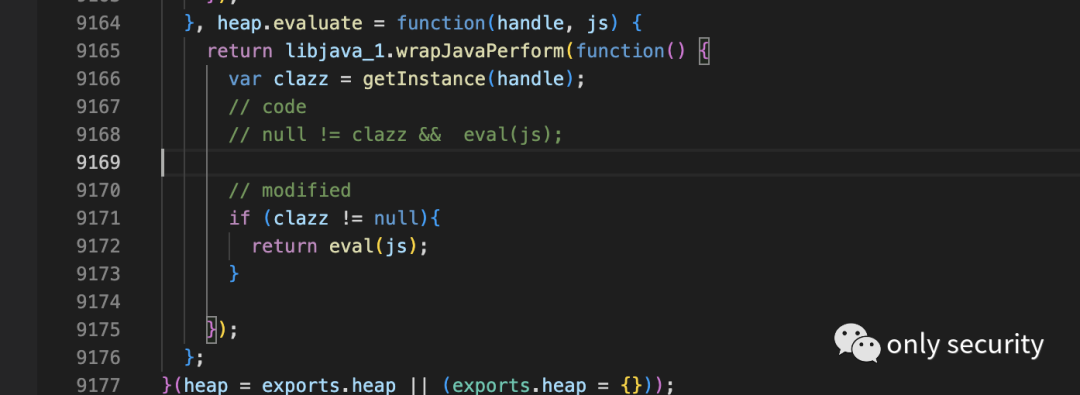
Task: Click line number 9171 in the gutter
Action: (x=98, y=219)
